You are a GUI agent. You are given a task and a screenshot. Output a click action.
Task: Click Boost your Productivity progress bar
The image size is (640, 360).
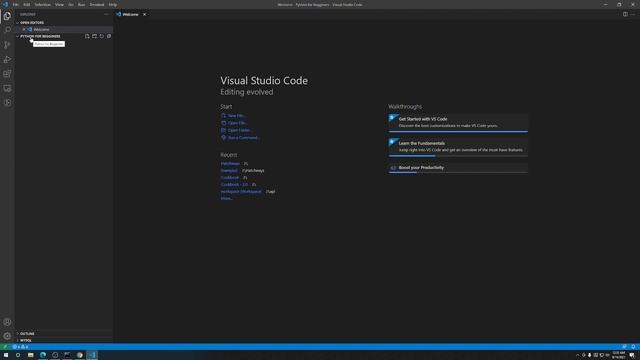[458, 172]
